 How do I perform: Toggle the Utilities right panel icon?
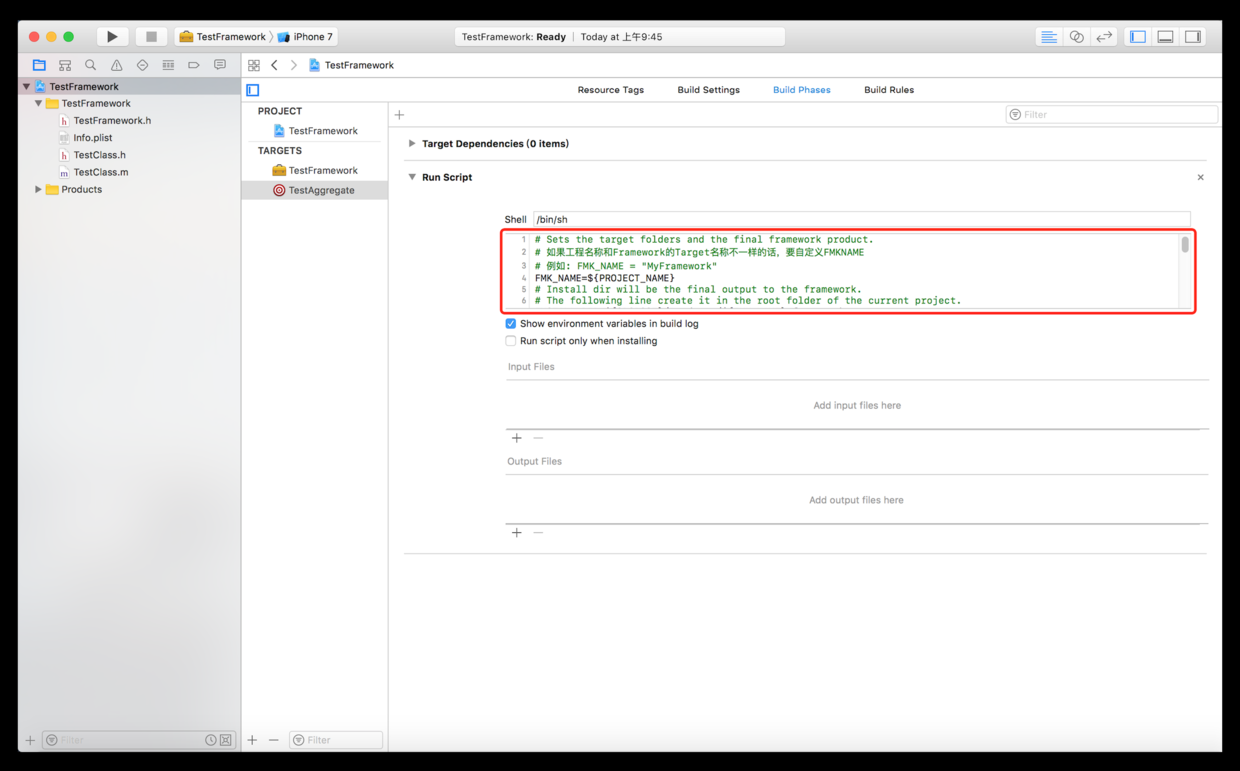pos(1193,37)
